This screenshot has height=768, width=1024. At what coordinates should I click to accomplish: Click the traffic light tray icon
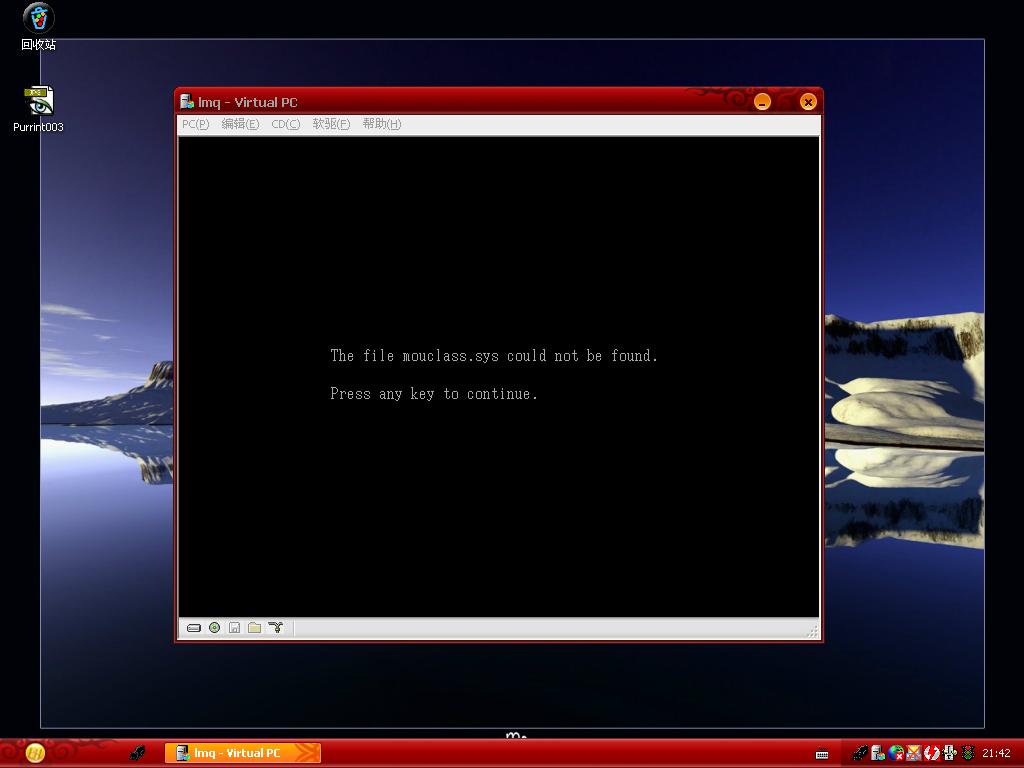point(968,753)
